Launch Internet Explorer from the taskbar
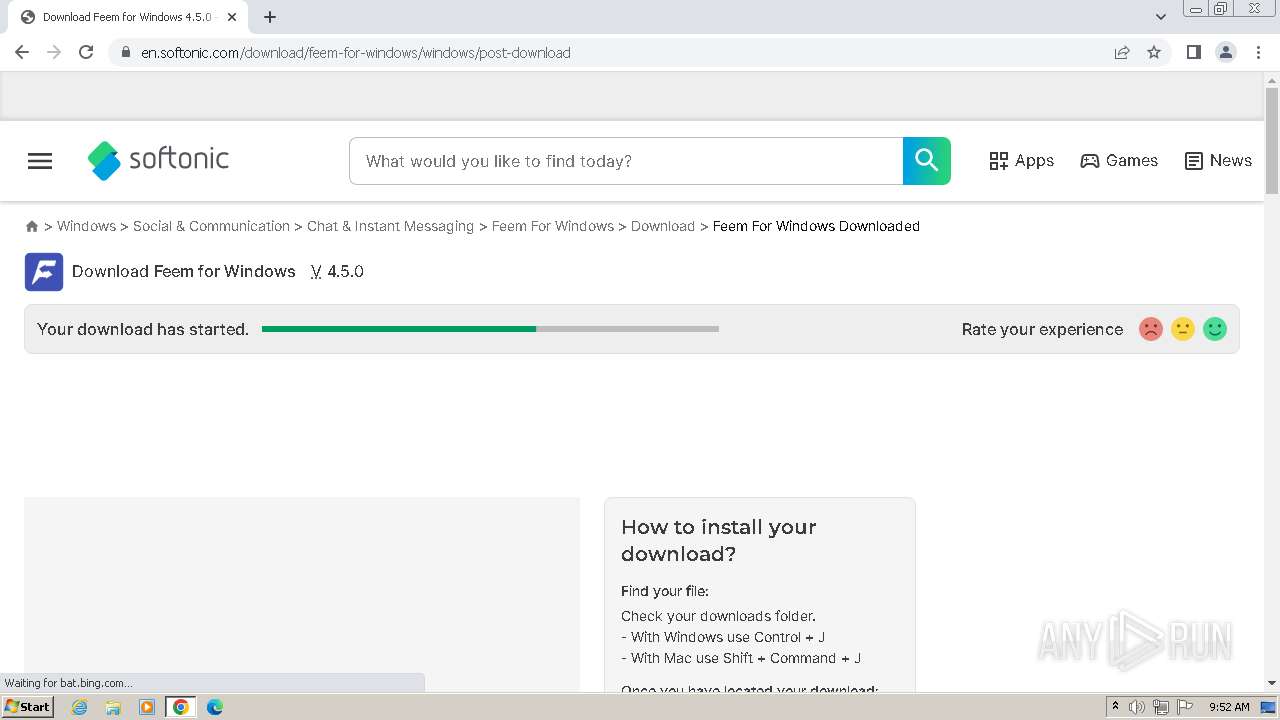 (79, 707)
